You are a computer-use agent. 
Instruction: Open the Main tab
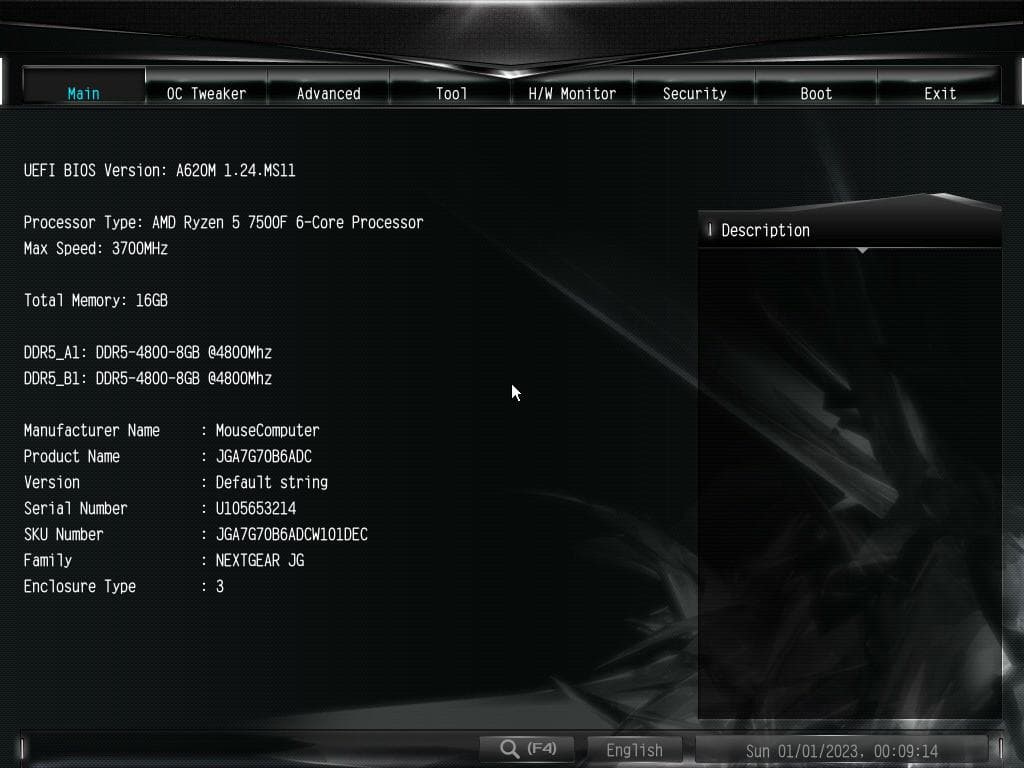(84, 86)
